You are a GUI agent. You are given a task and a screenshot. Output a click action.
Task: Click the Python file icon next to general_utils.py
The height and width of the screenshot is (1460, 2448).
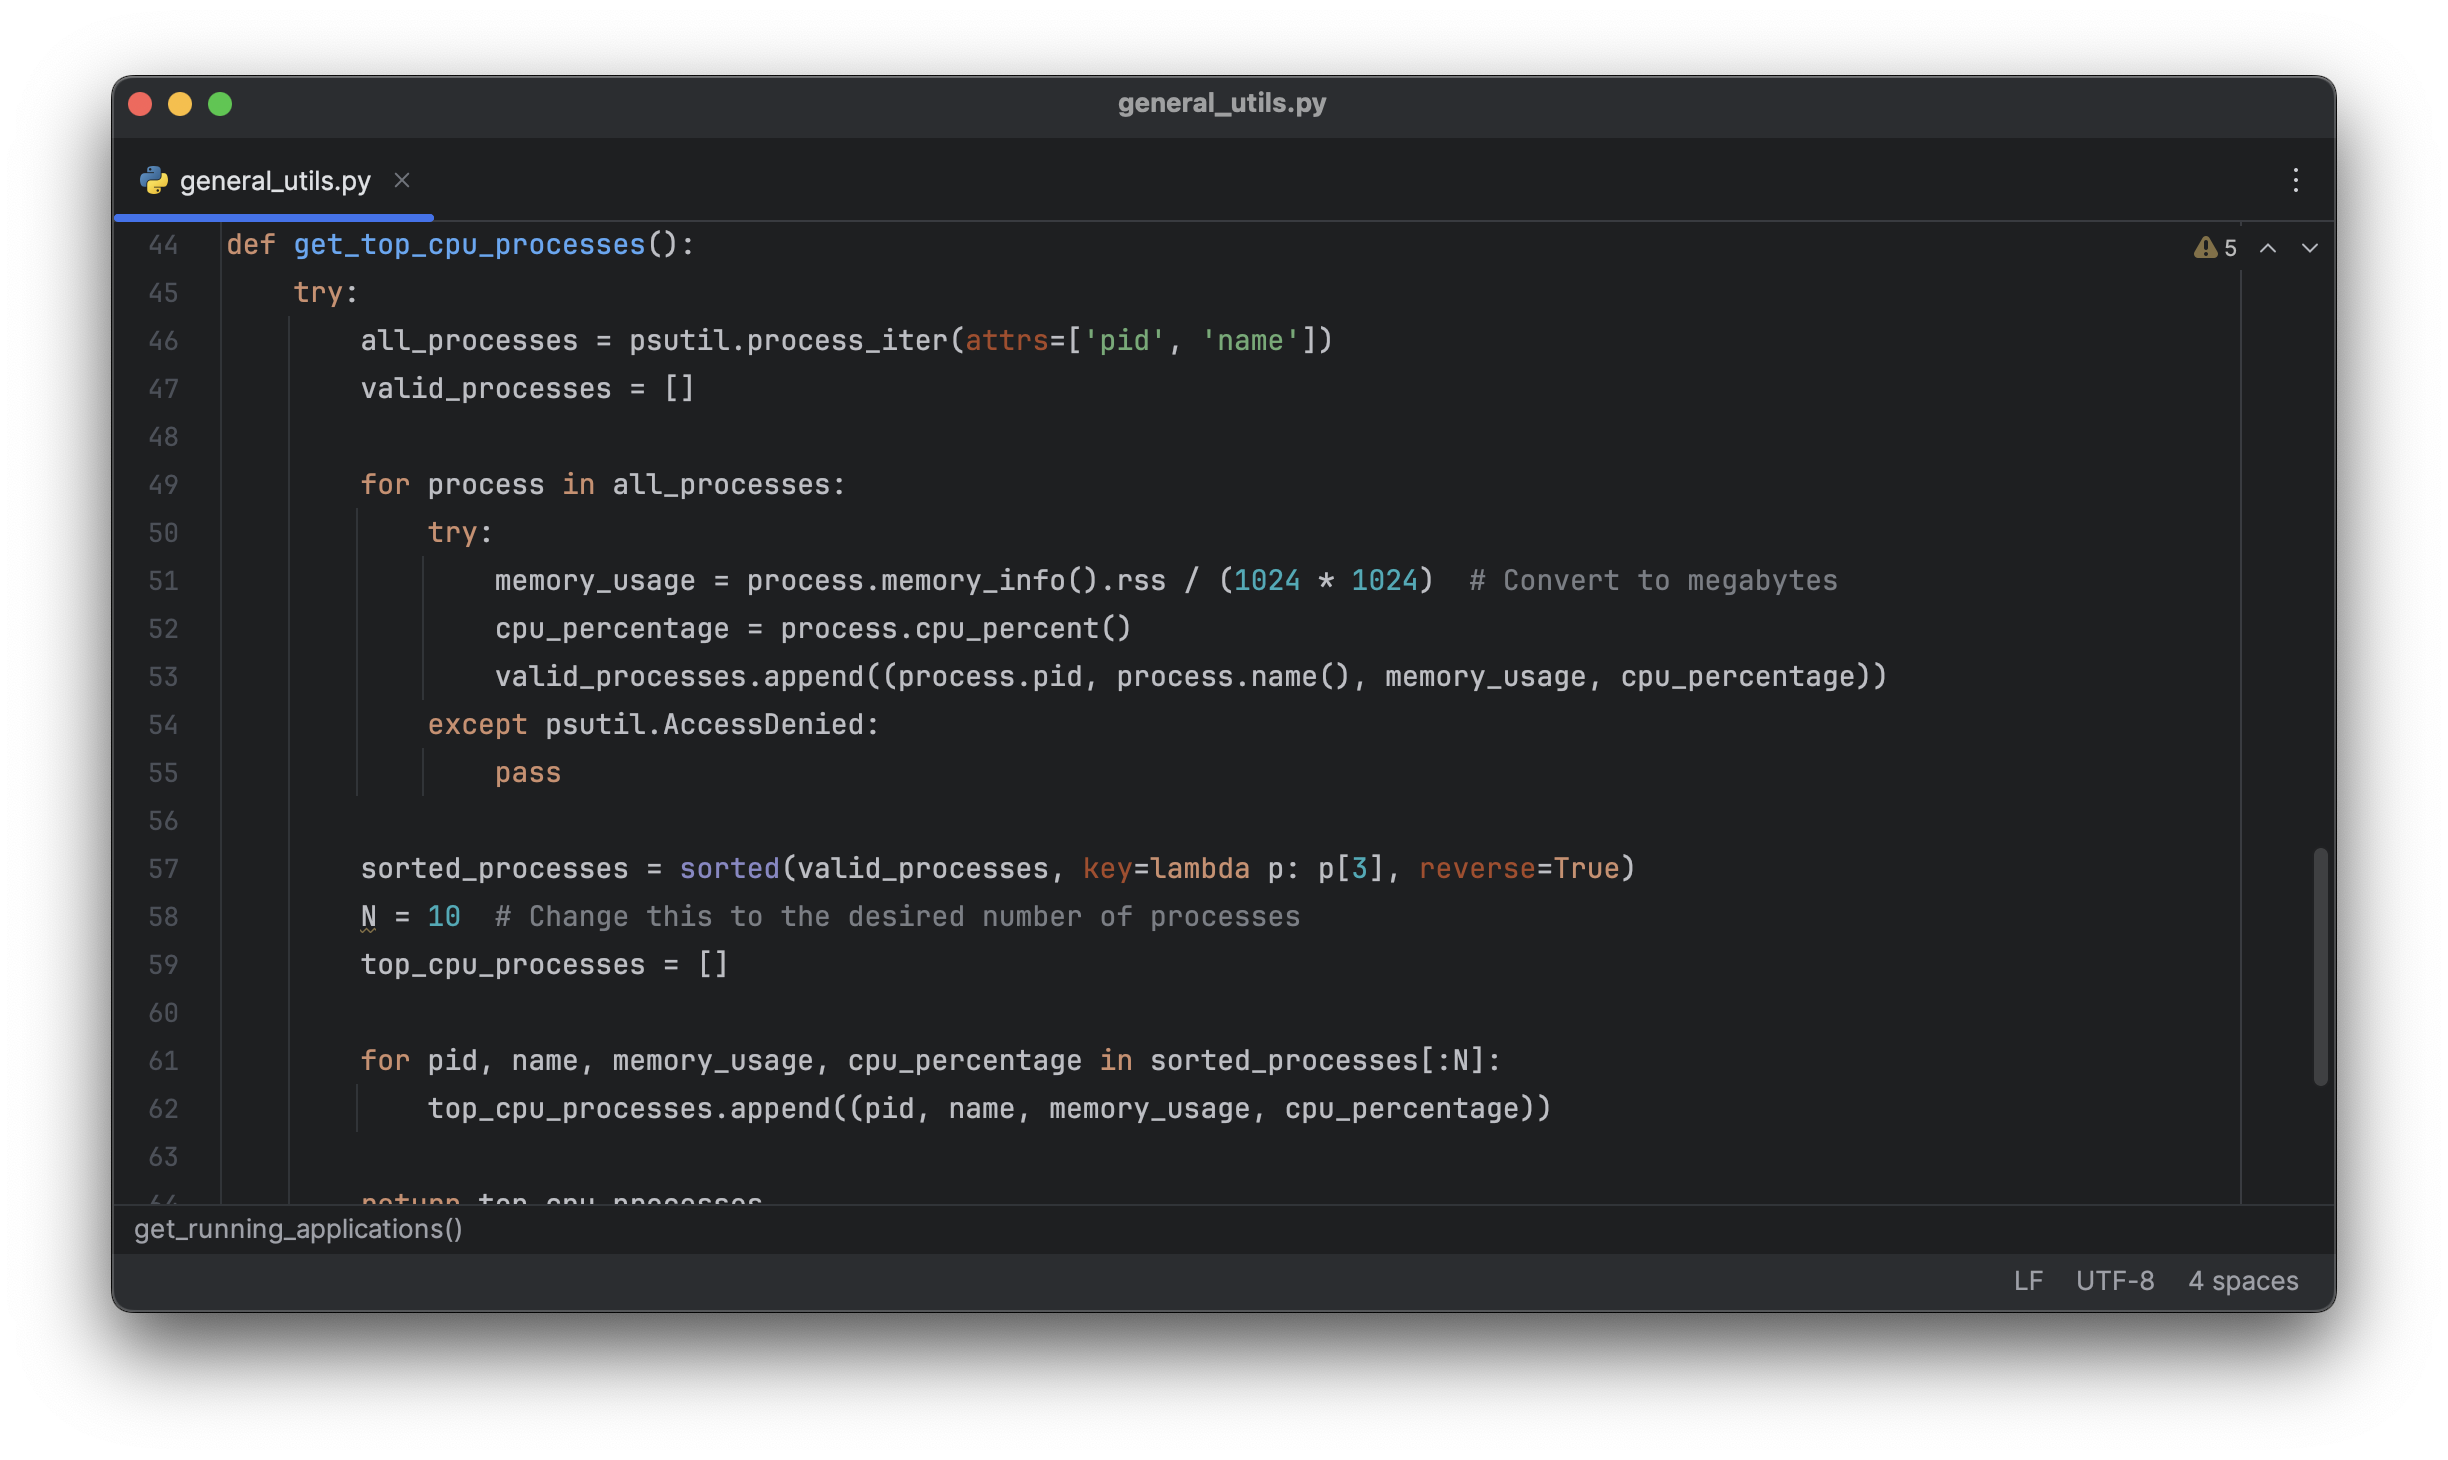[x=153, y=179]
